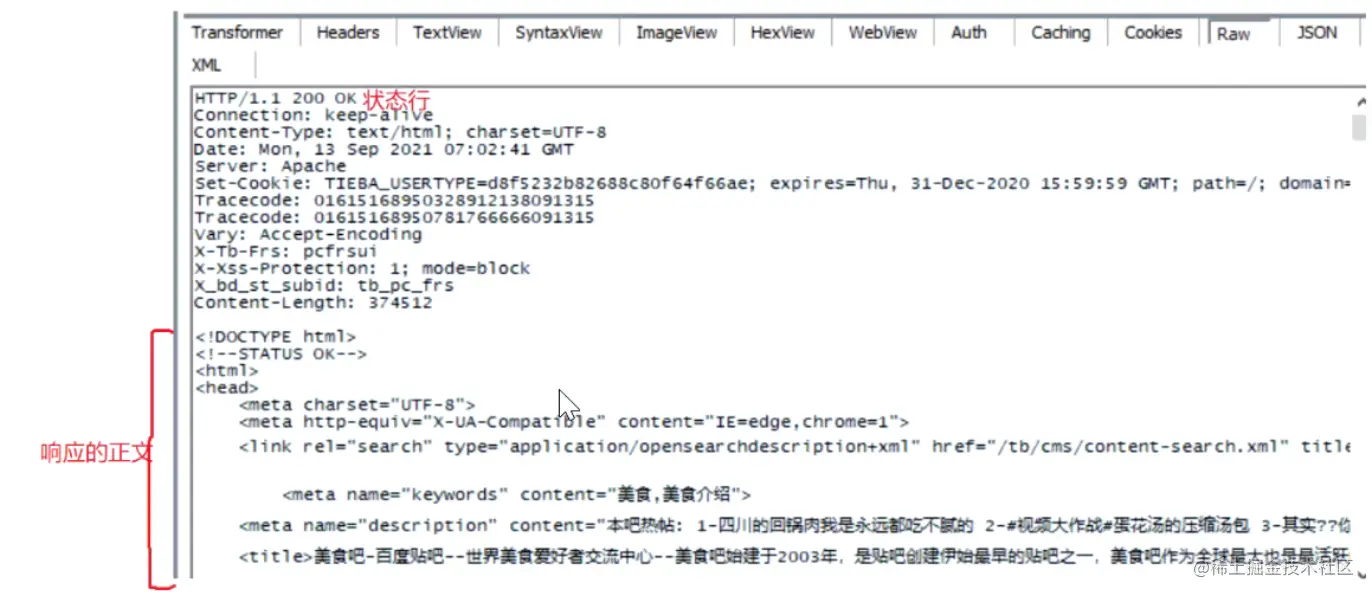
Task: Click the '<html>' tag line
Action: (226, 371)
